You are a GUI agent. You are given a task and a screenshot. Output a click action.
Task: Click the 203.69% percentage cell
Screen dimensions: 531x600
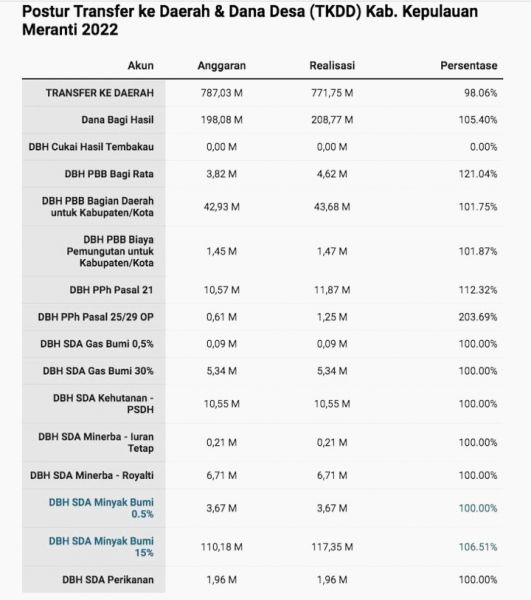pyautogui.click(x=478, y=317)
